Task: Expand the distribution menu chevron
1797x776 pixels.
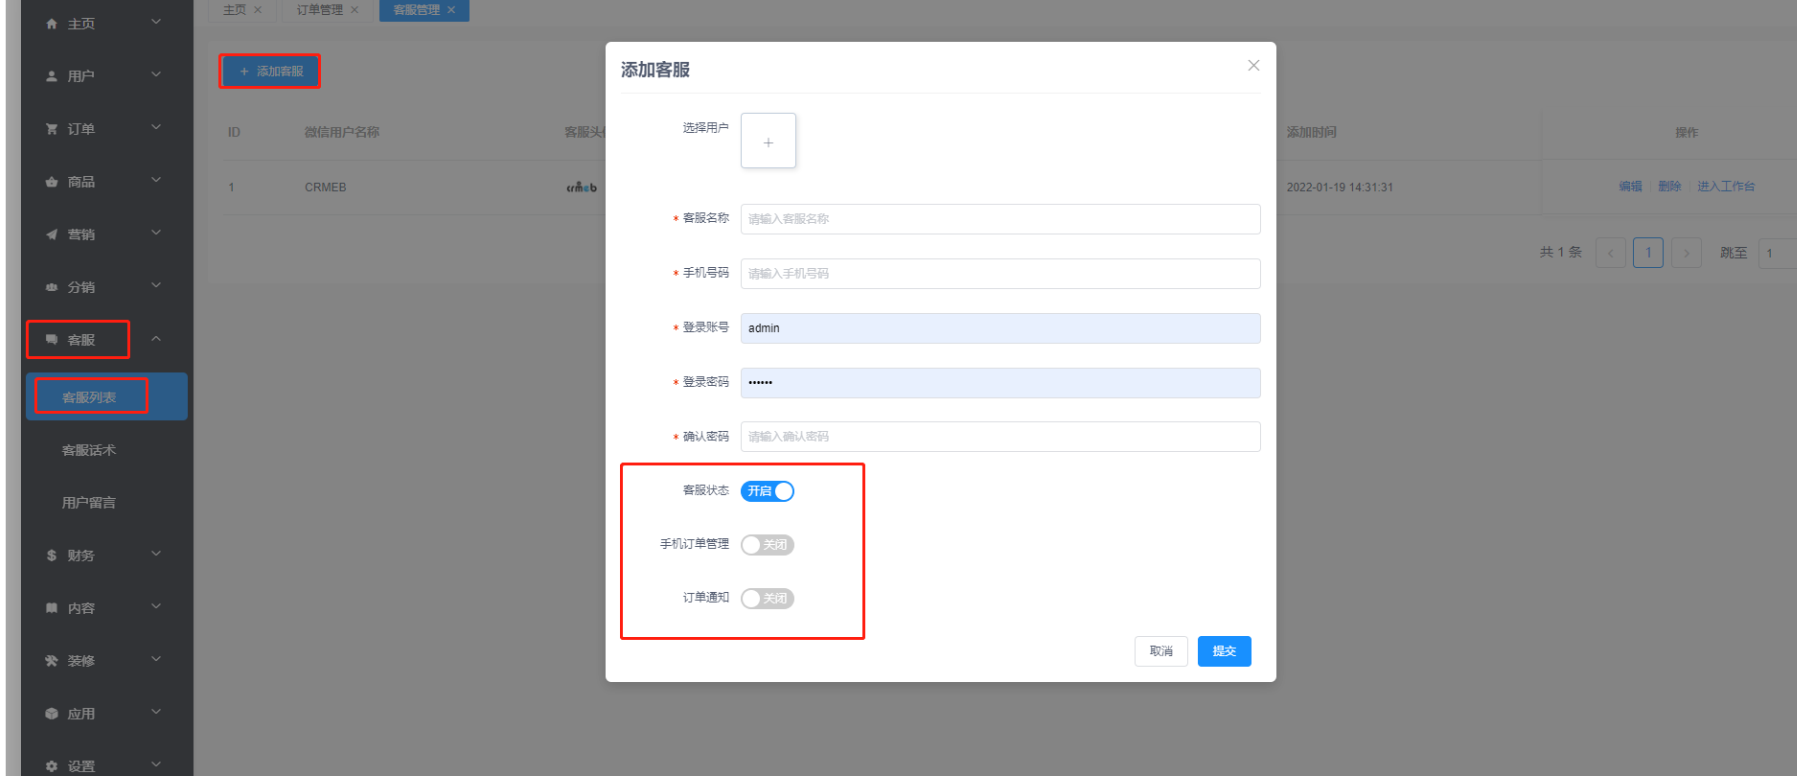Action: tap(156, 286)
